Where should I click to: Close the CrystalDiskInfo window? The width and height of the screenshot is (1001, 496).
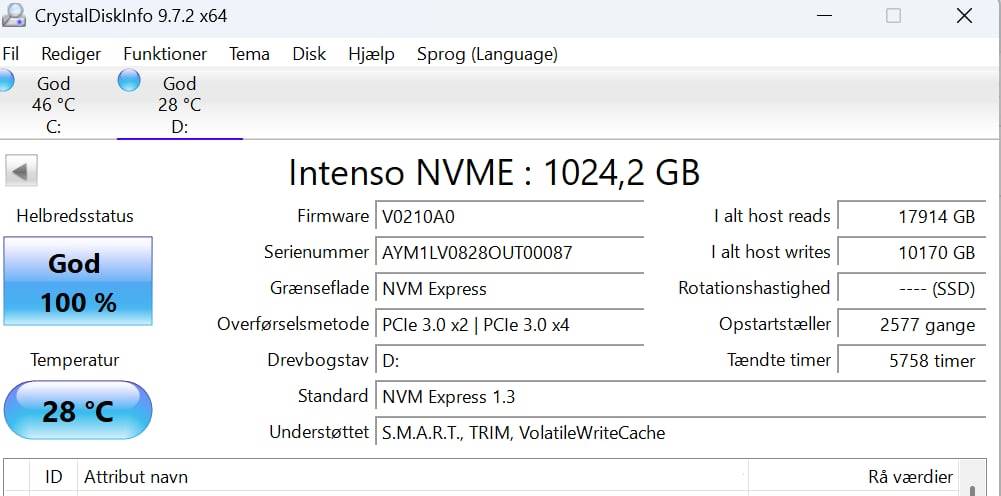964,16
